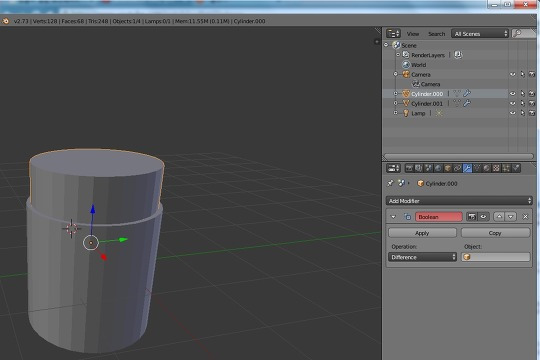Open the Physics properties tab
Image resolution: width=540 pixels, height=360 pixels.
(516, 168)
